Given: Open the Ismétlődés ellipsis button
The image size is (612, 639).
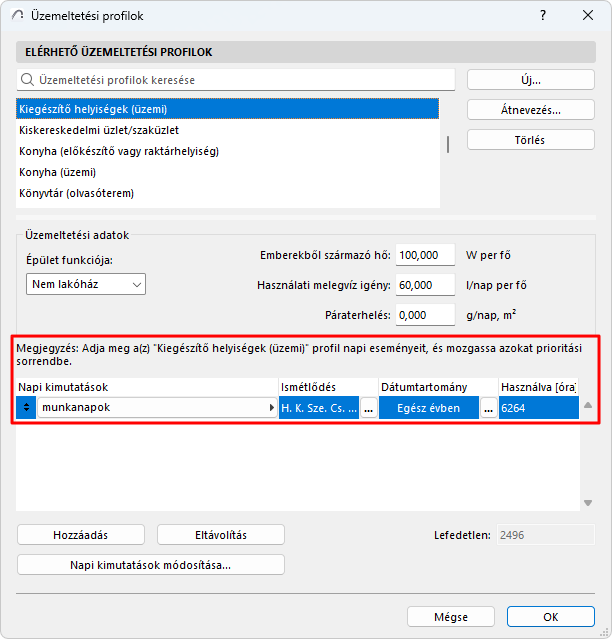Looking at the screenshot, I should [369, 408].
